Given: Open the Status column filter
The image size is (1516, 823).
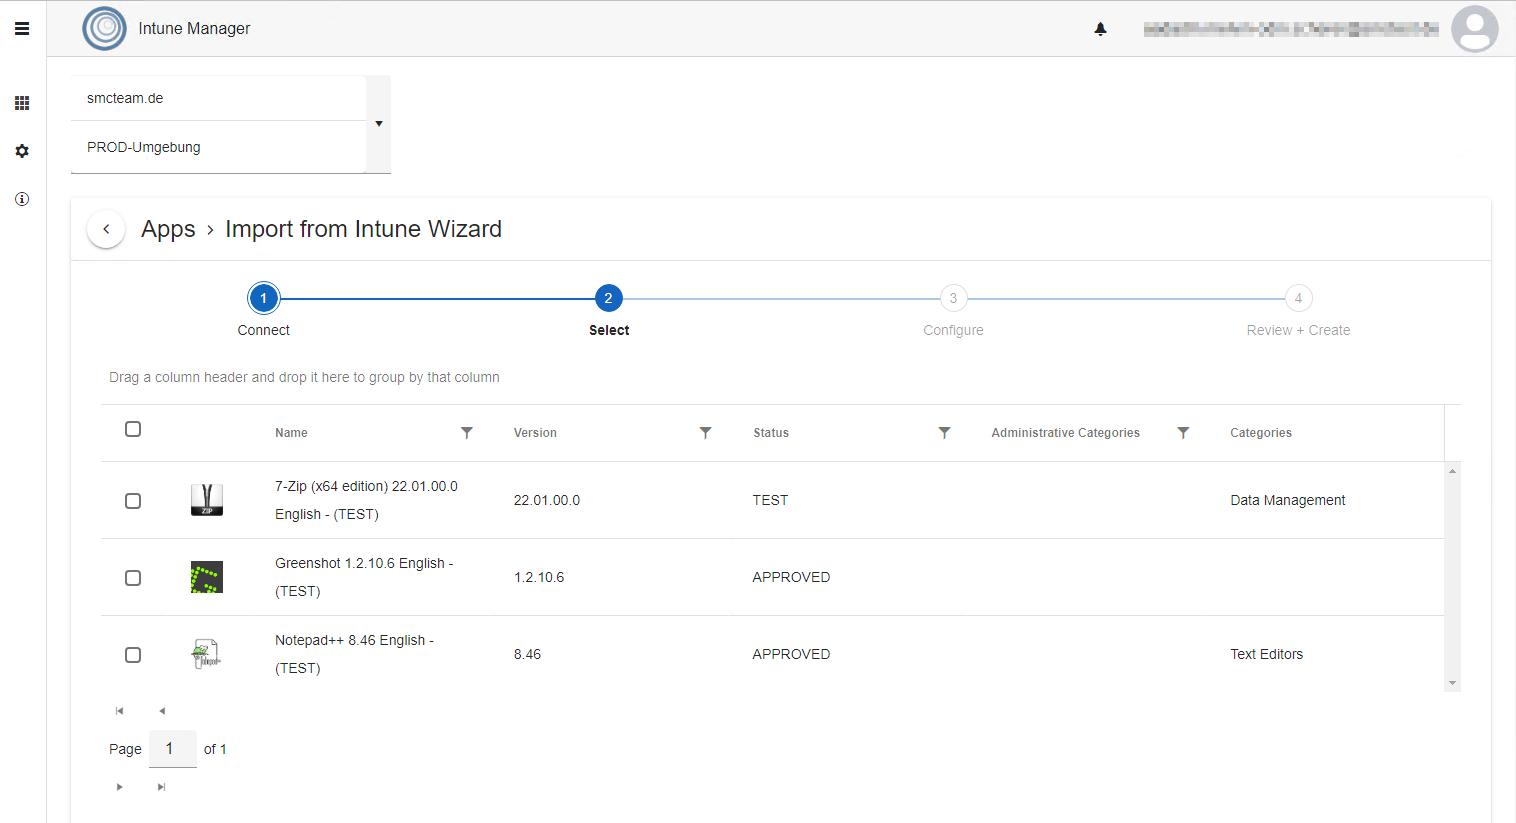Looking at the screenshot, I should [x=944, y=433].
